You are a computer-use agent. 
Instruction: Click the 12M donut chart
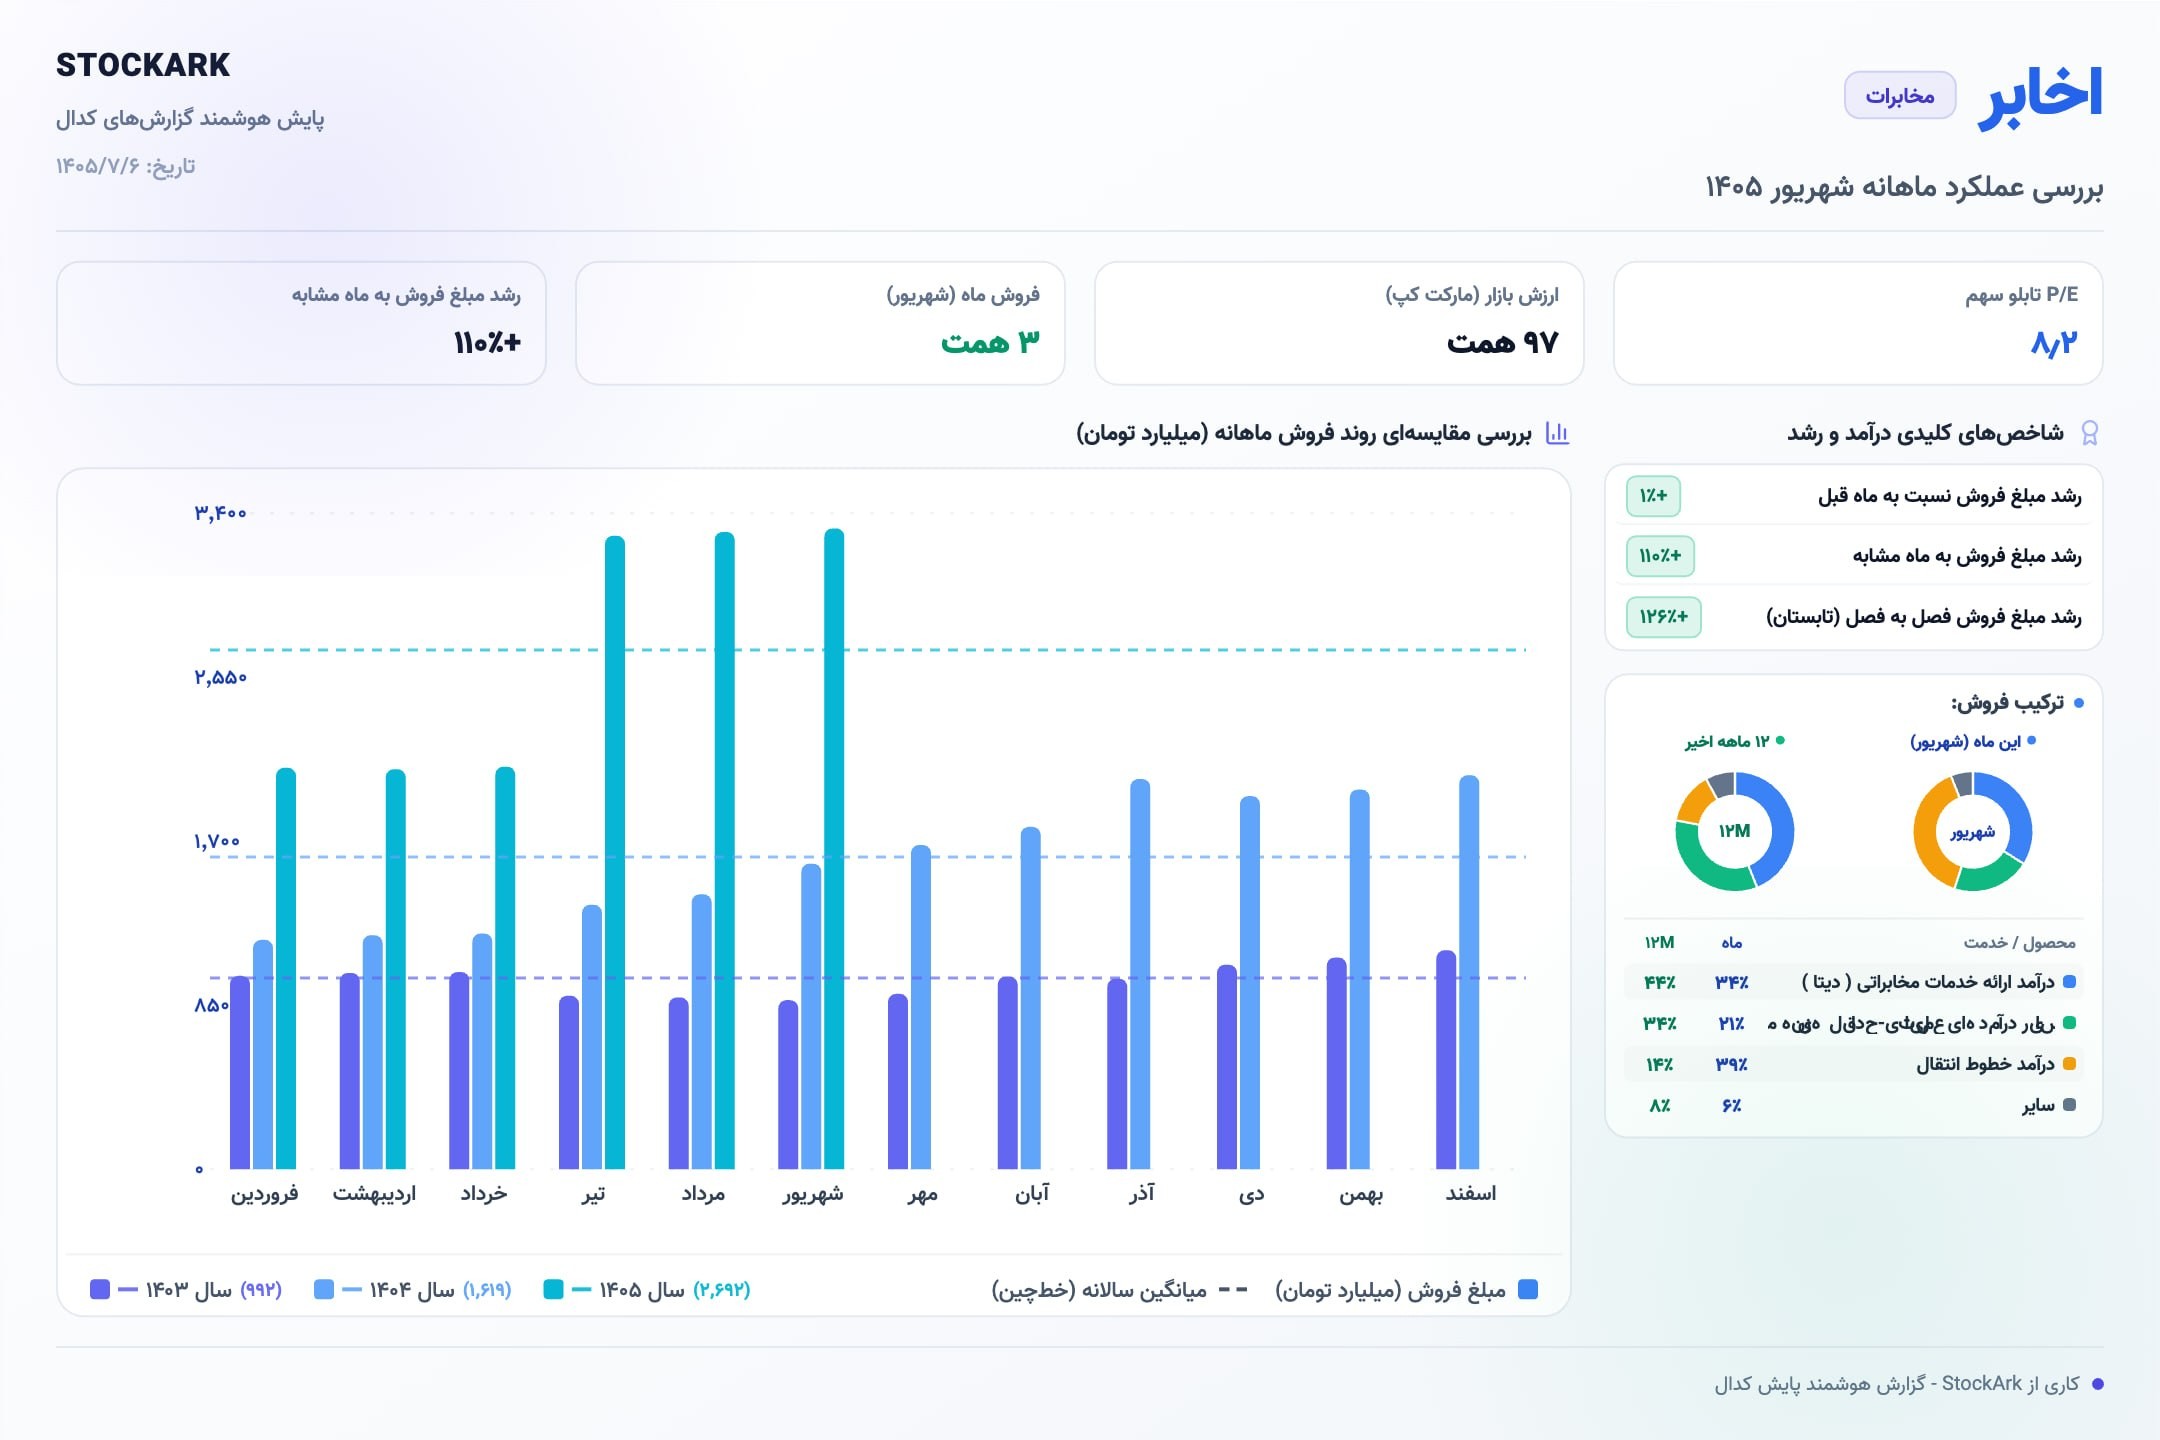coord(1735,831)
